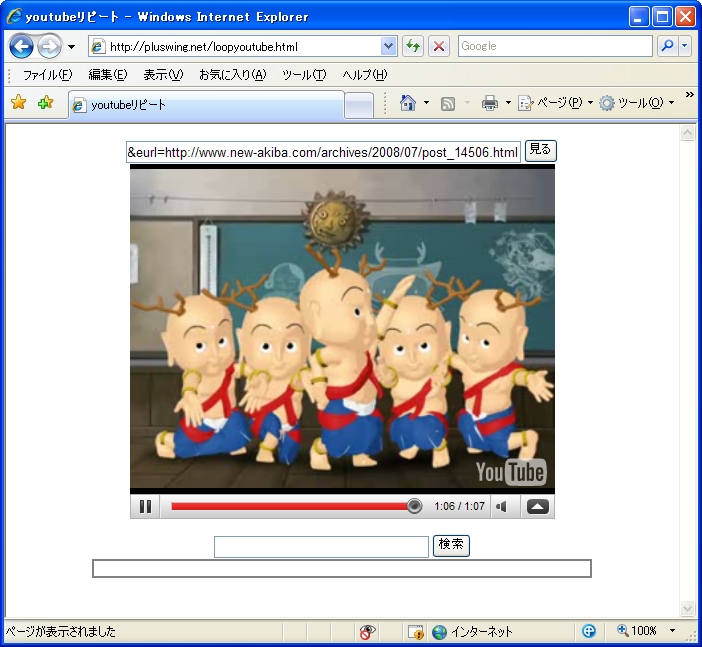
Task: Expand the zoom level dropdown arrow
Action: (672, 631)
